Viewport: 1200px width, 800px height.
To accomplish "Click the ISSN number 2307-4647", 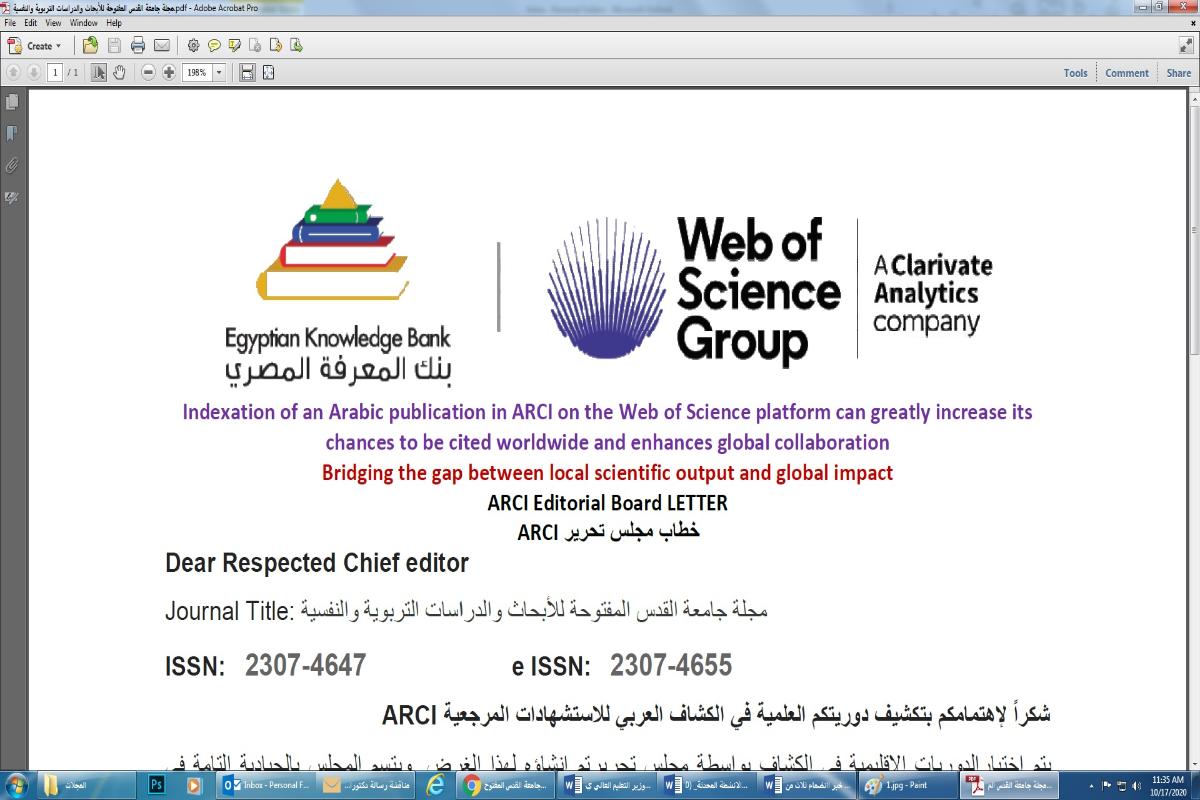I will coord(306,665).
